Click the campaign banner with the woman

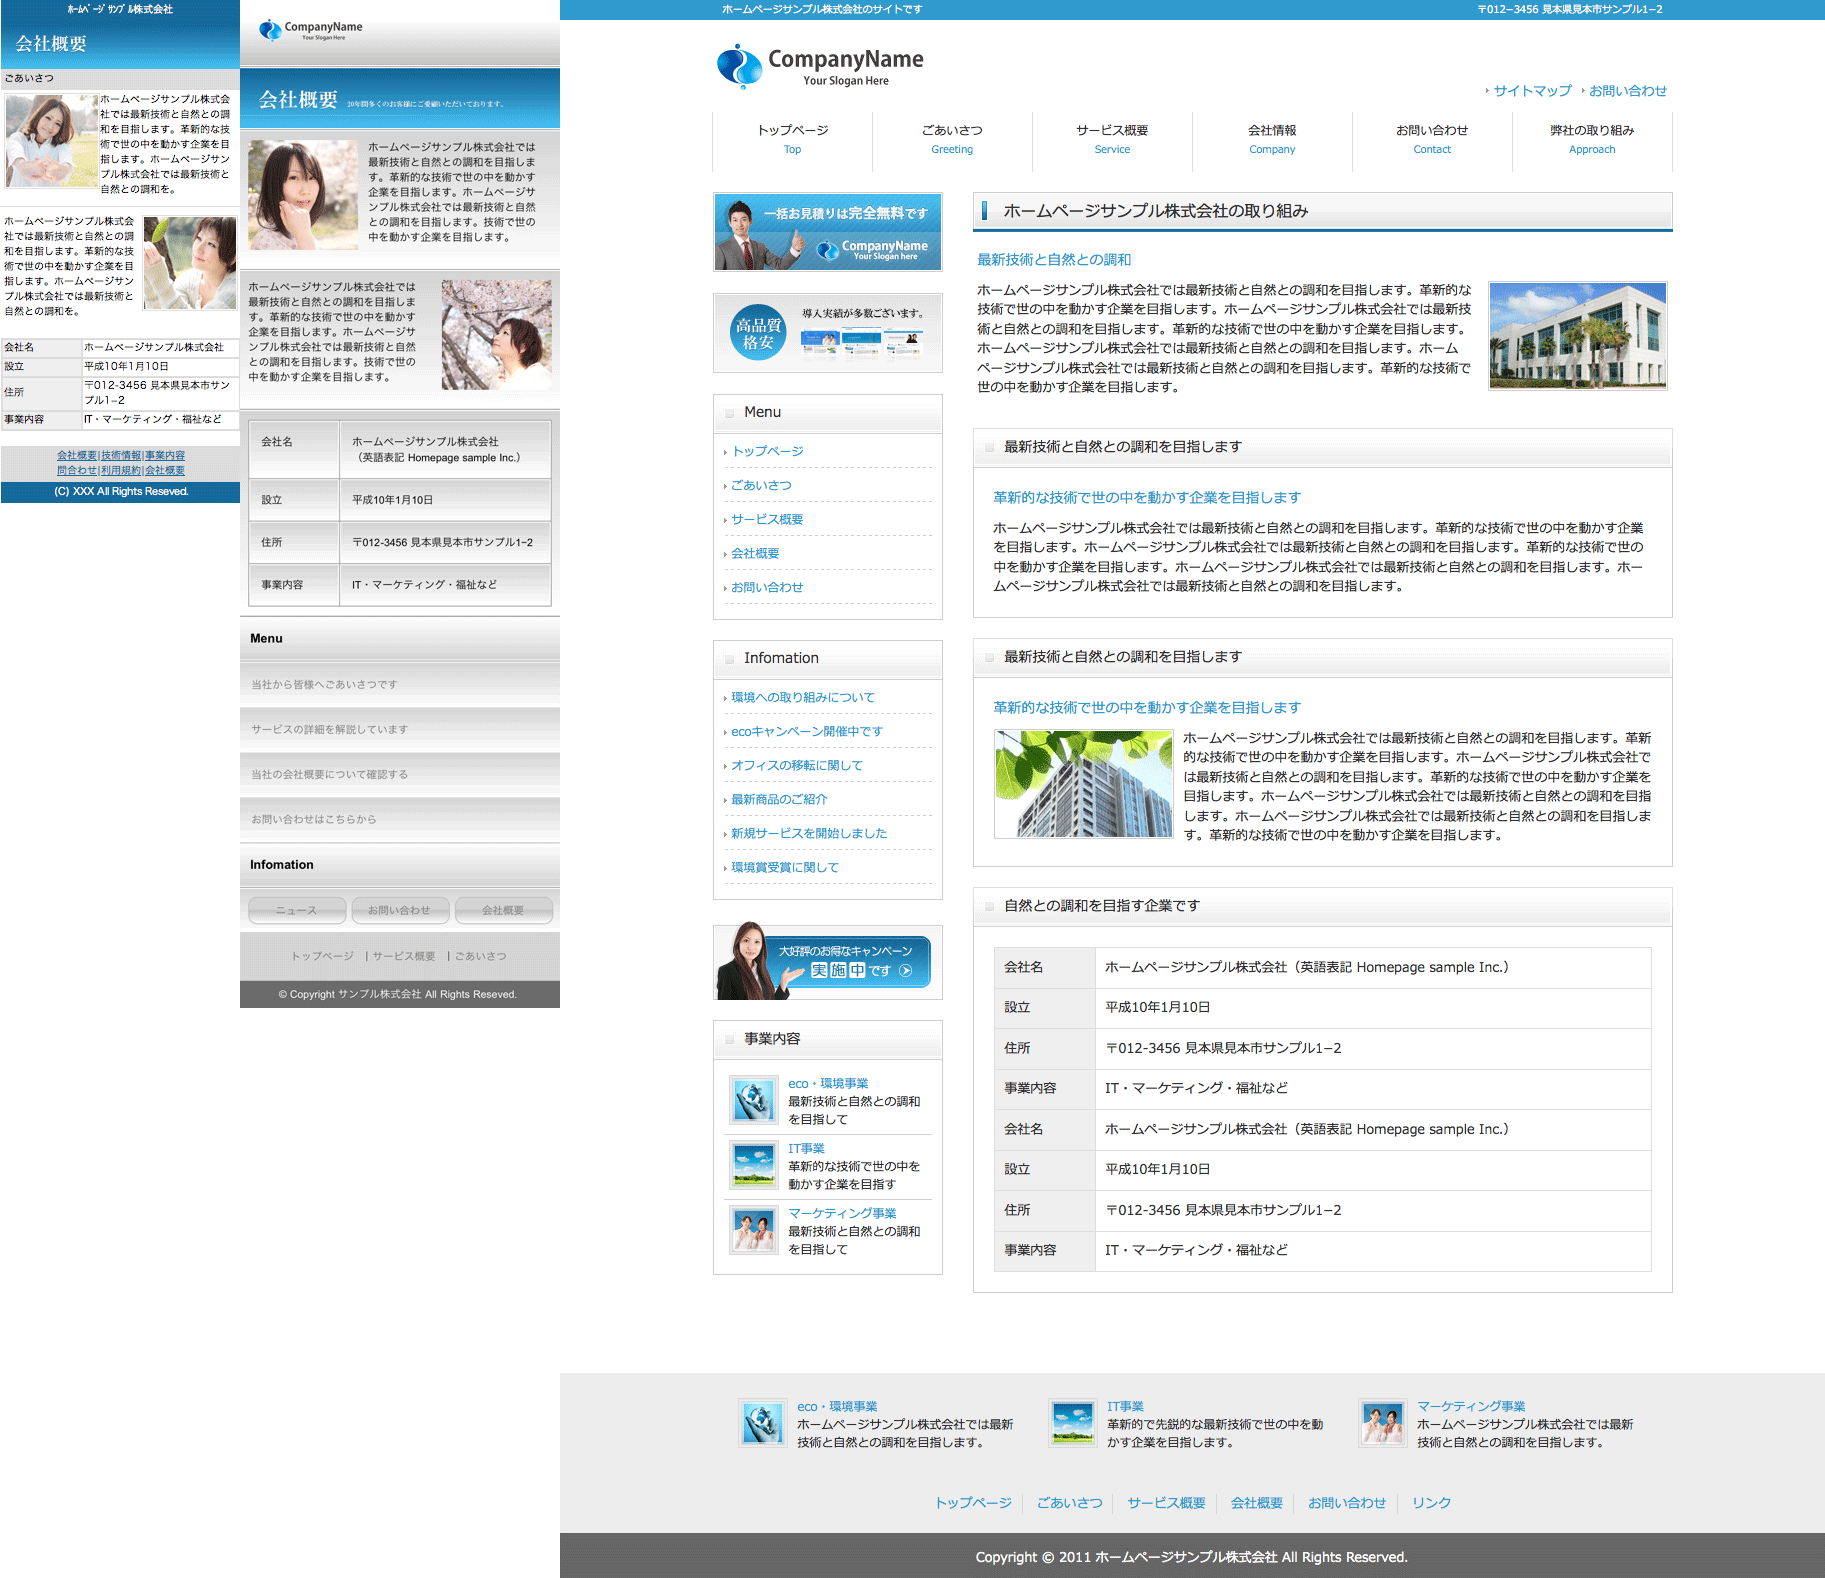pyautogui.click(x=827, y=962)
